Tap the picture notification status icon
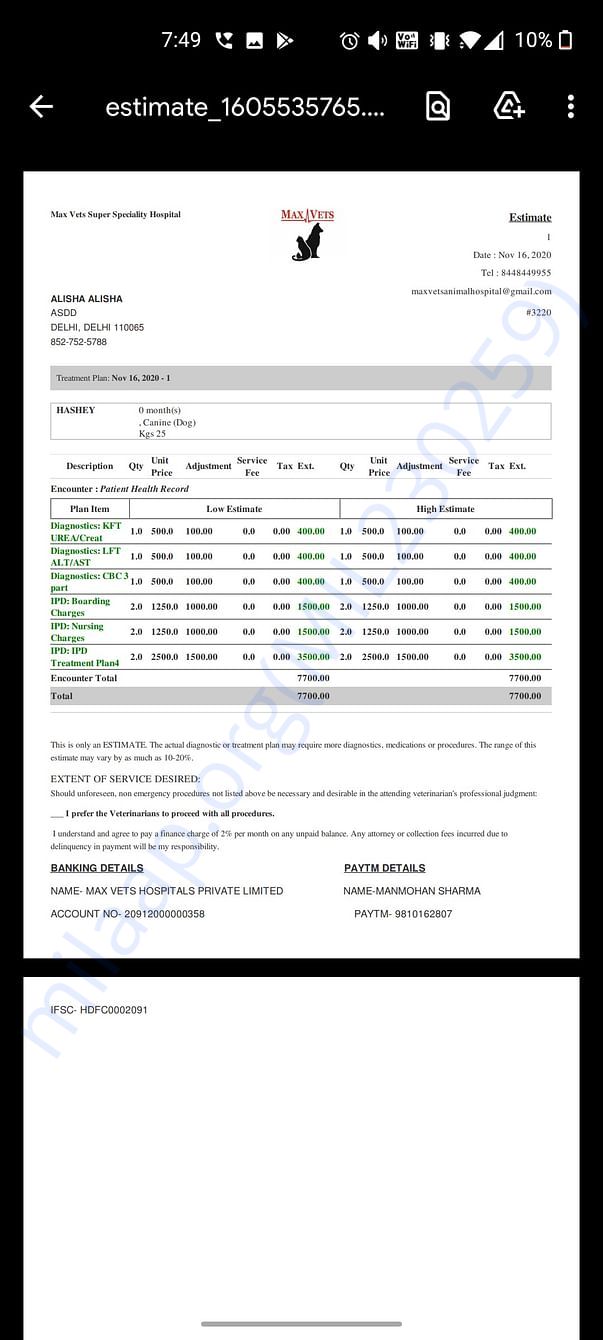This screenshot has height=1340, width=603. [x=254, y=41]
